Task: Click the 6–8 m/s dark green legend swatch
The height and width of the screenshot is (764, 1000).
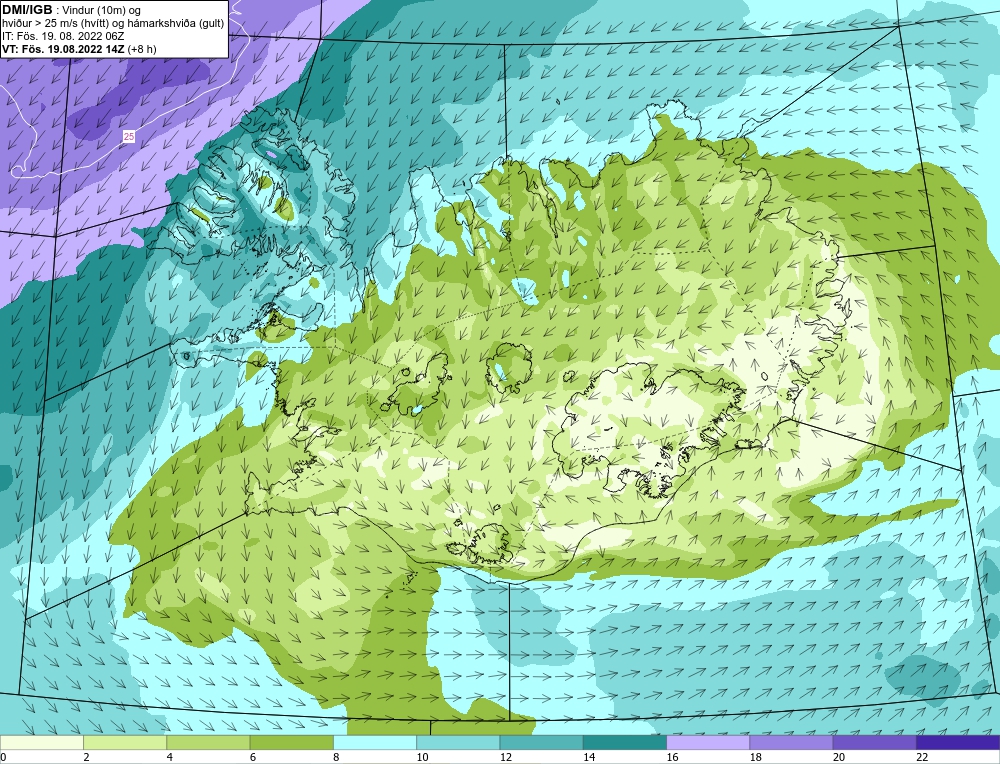Action: click(x=291, y=743)
